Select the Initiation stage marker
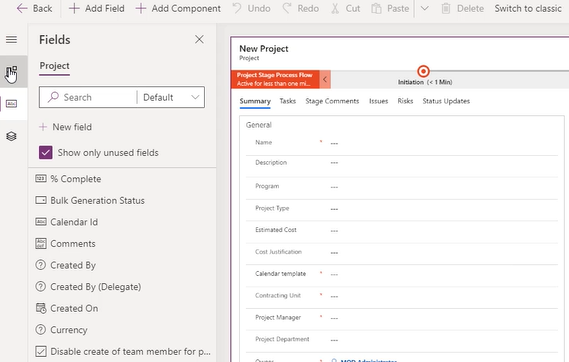The width and height of the screenshot is (569, 362). [x=423, y=71]
